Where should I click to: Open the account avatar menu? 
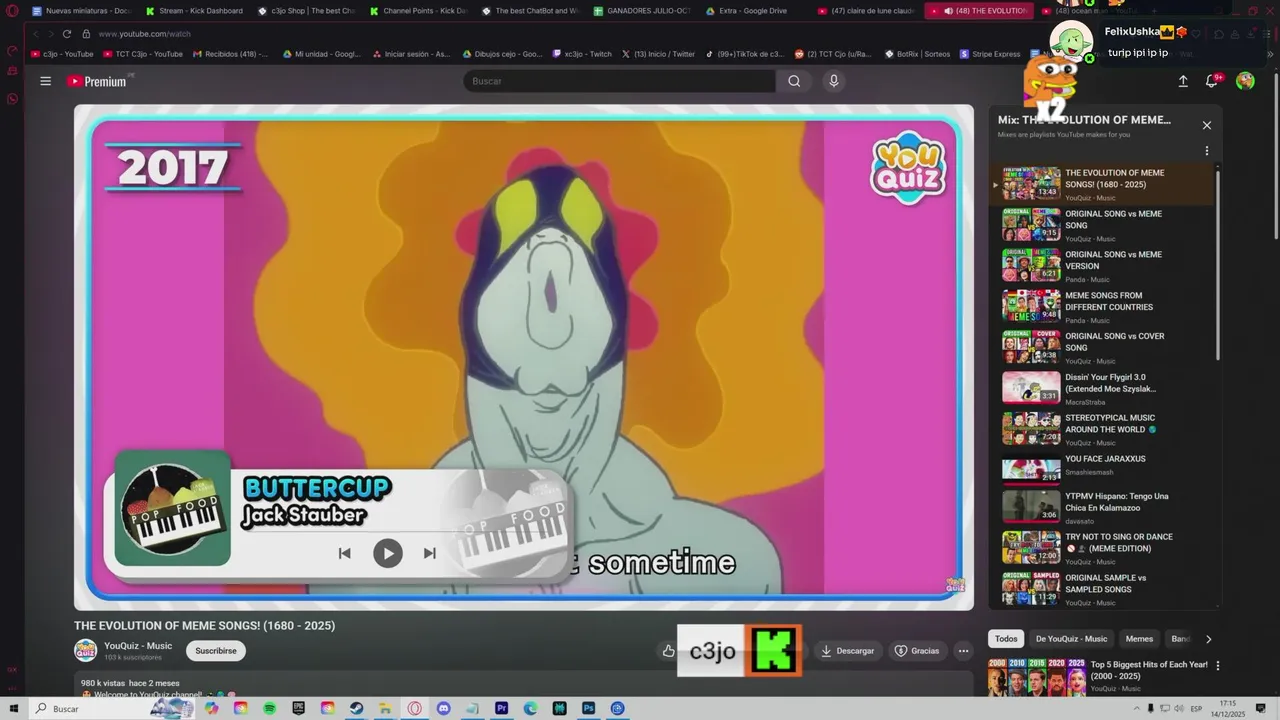click(x=1245, y=81)
